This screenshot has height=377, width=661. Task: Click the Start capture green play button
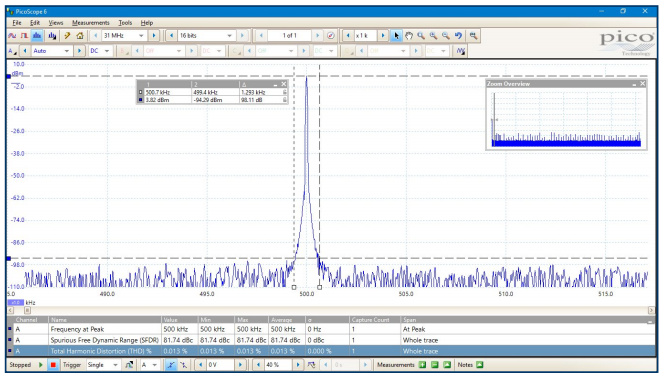(x=41, y=365)
